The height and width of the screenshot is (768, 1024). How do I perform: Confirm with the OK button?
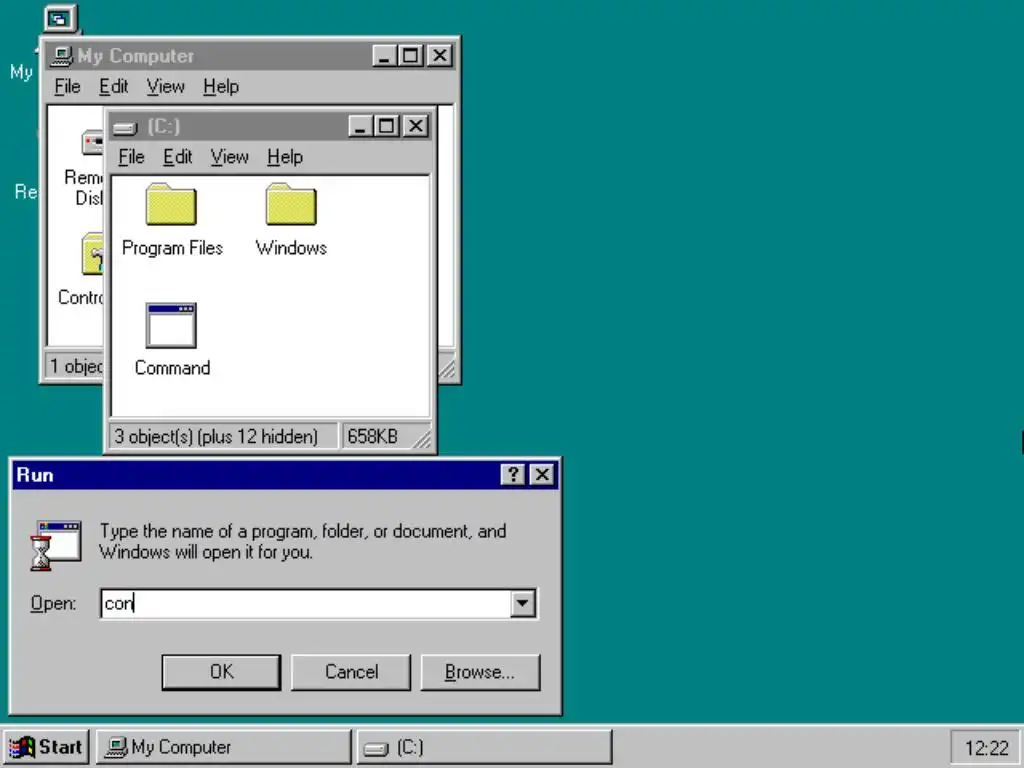point(221,672)
